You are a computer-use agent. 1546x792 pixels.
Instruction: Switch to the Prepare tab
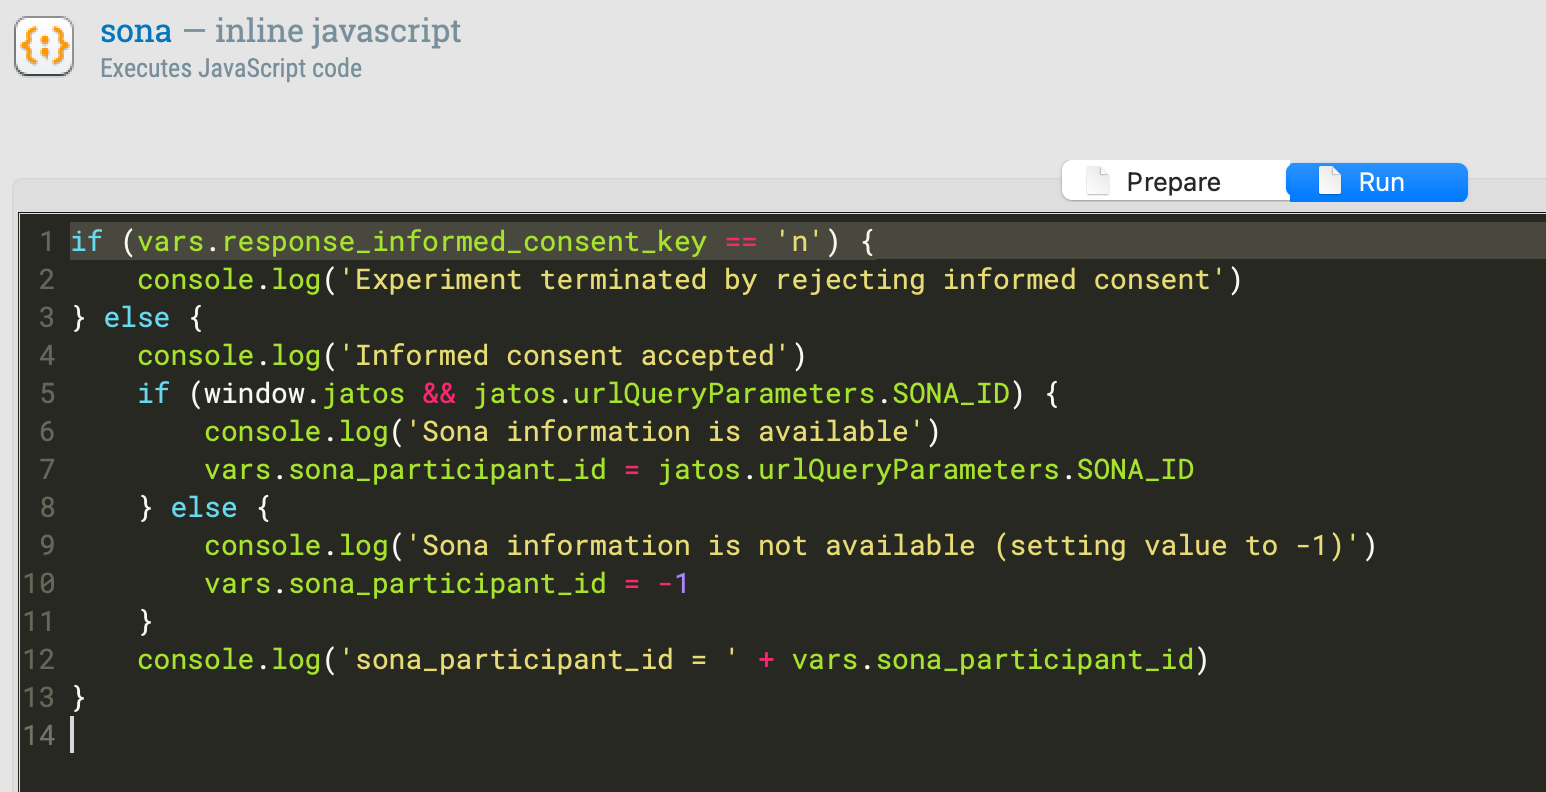pyautogui.click(x=1173, y=182)
